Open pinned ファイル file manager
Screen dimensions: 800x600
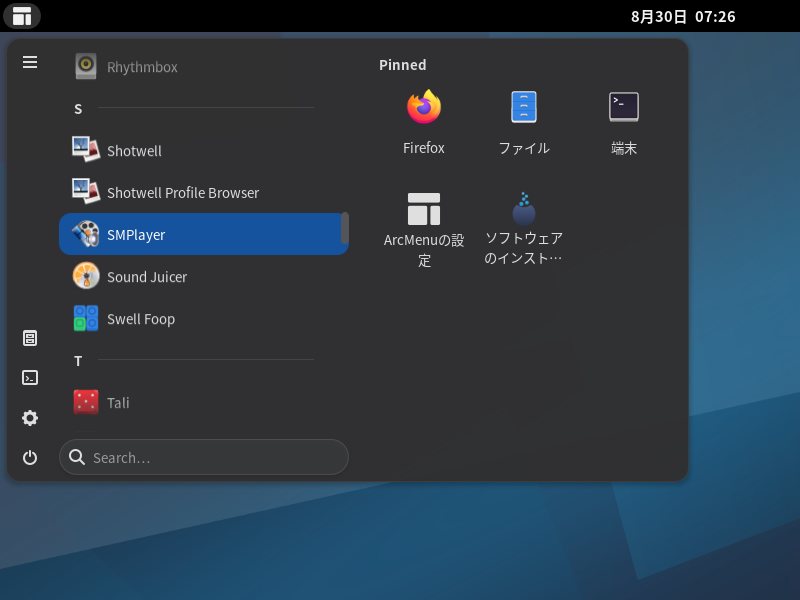pos(523,123)
